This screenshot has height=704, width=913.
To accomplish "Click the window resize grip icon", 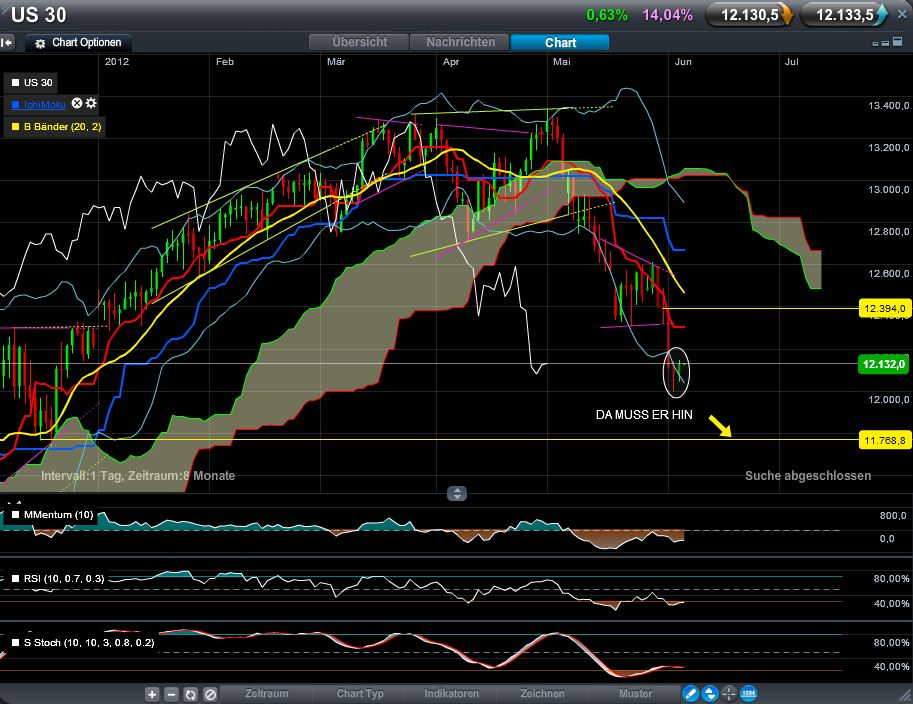I will (x=906, y=694).
